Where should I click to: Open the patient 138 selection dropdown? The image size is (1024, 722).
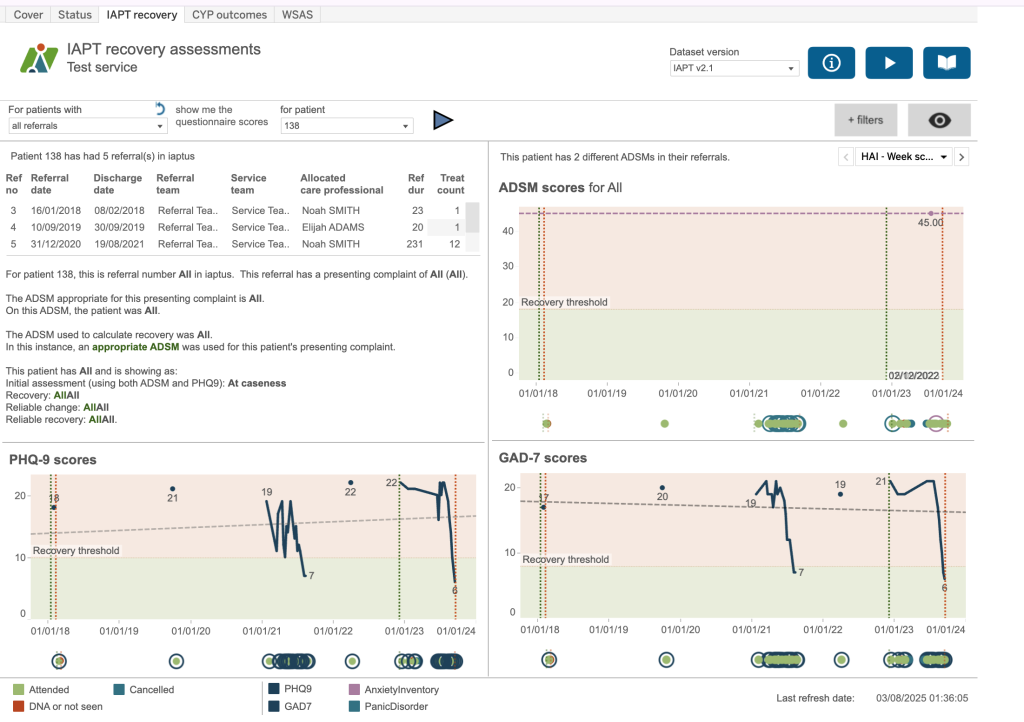tap(346, 127)
